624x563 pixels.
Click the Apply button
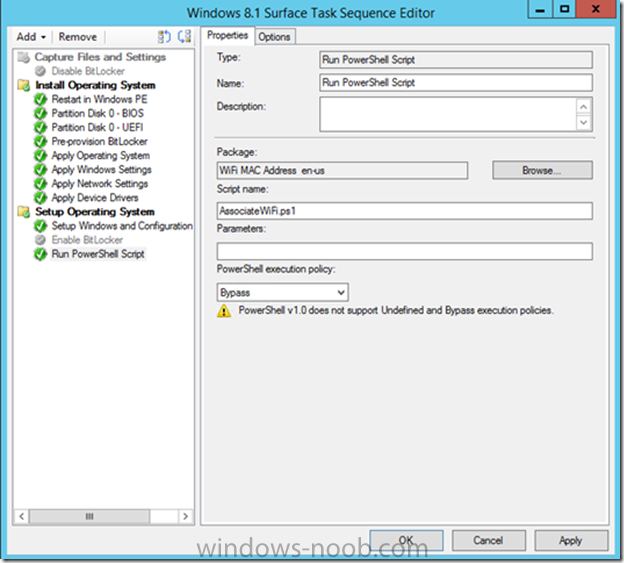[x=571, y=540]
